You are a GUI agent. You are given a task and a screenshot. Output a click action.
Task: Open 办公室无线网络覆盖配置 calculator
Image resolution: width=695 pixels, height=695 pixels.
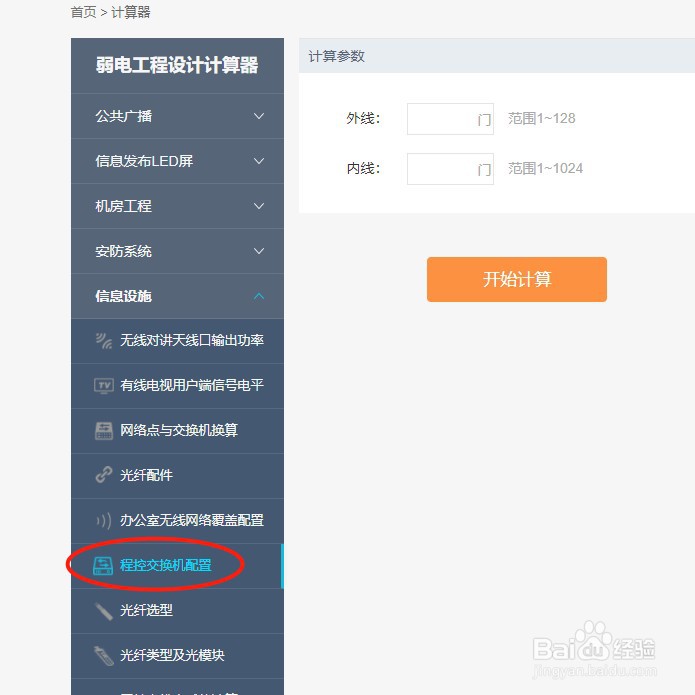(x=177, y=521)
